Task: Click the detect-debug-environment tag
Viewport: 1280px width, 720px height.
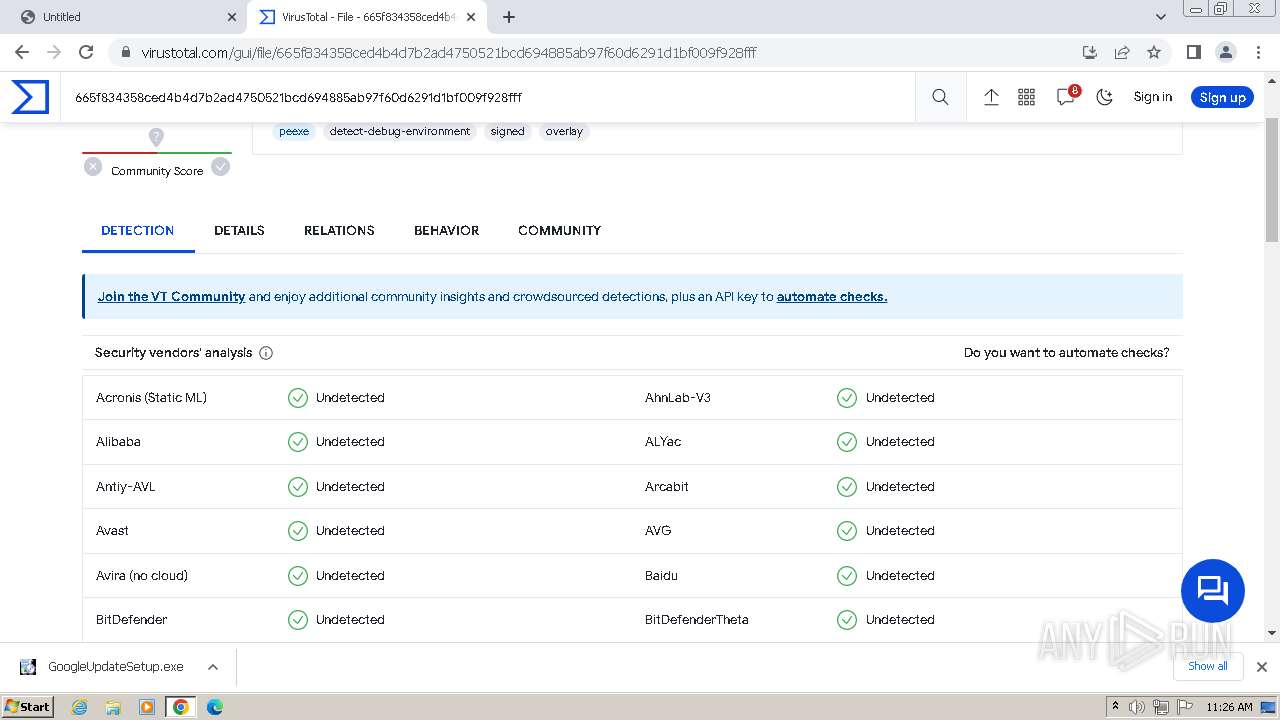Action: (x=400, y=131)
